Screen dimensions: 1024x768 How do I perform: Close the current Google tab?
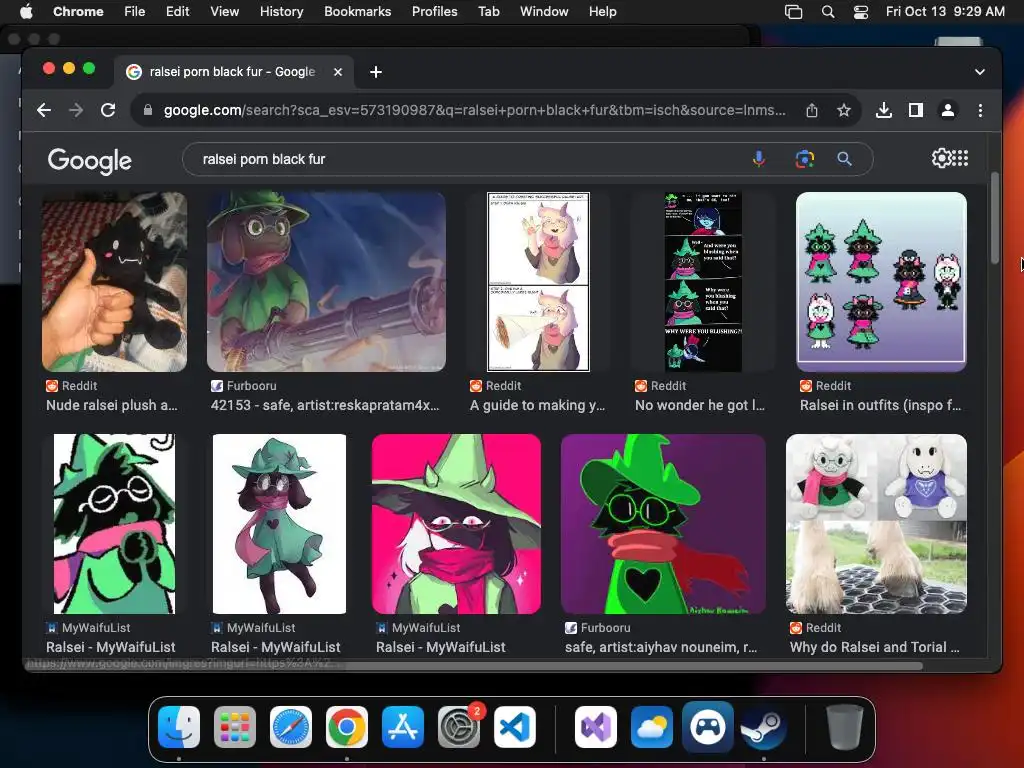point(338,72)
